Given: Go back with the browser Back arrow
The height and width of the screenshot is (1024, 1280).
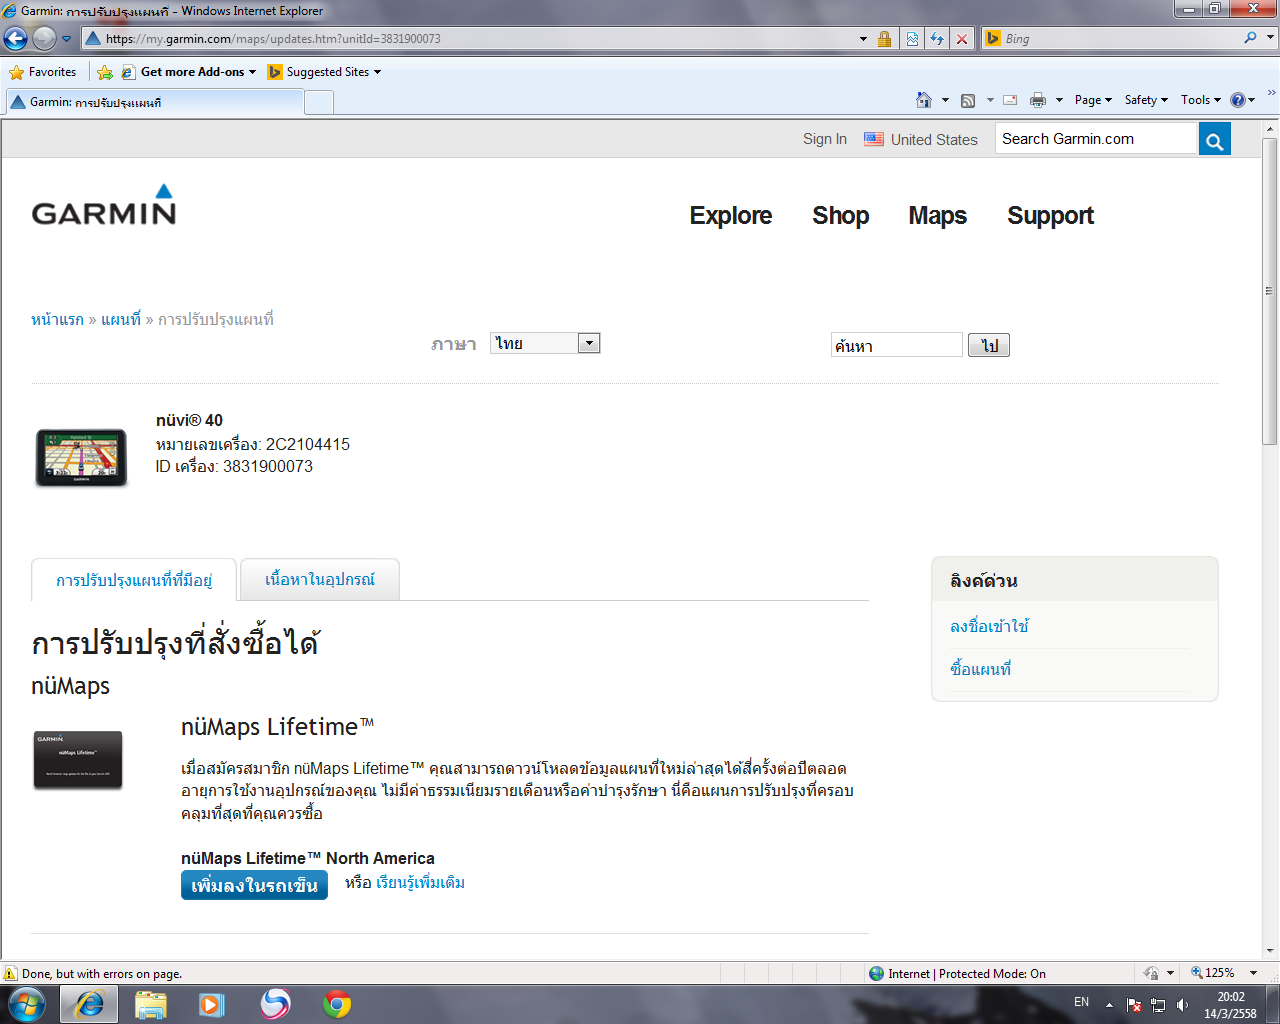Looking at the screenshot, I should pos(15,39).
